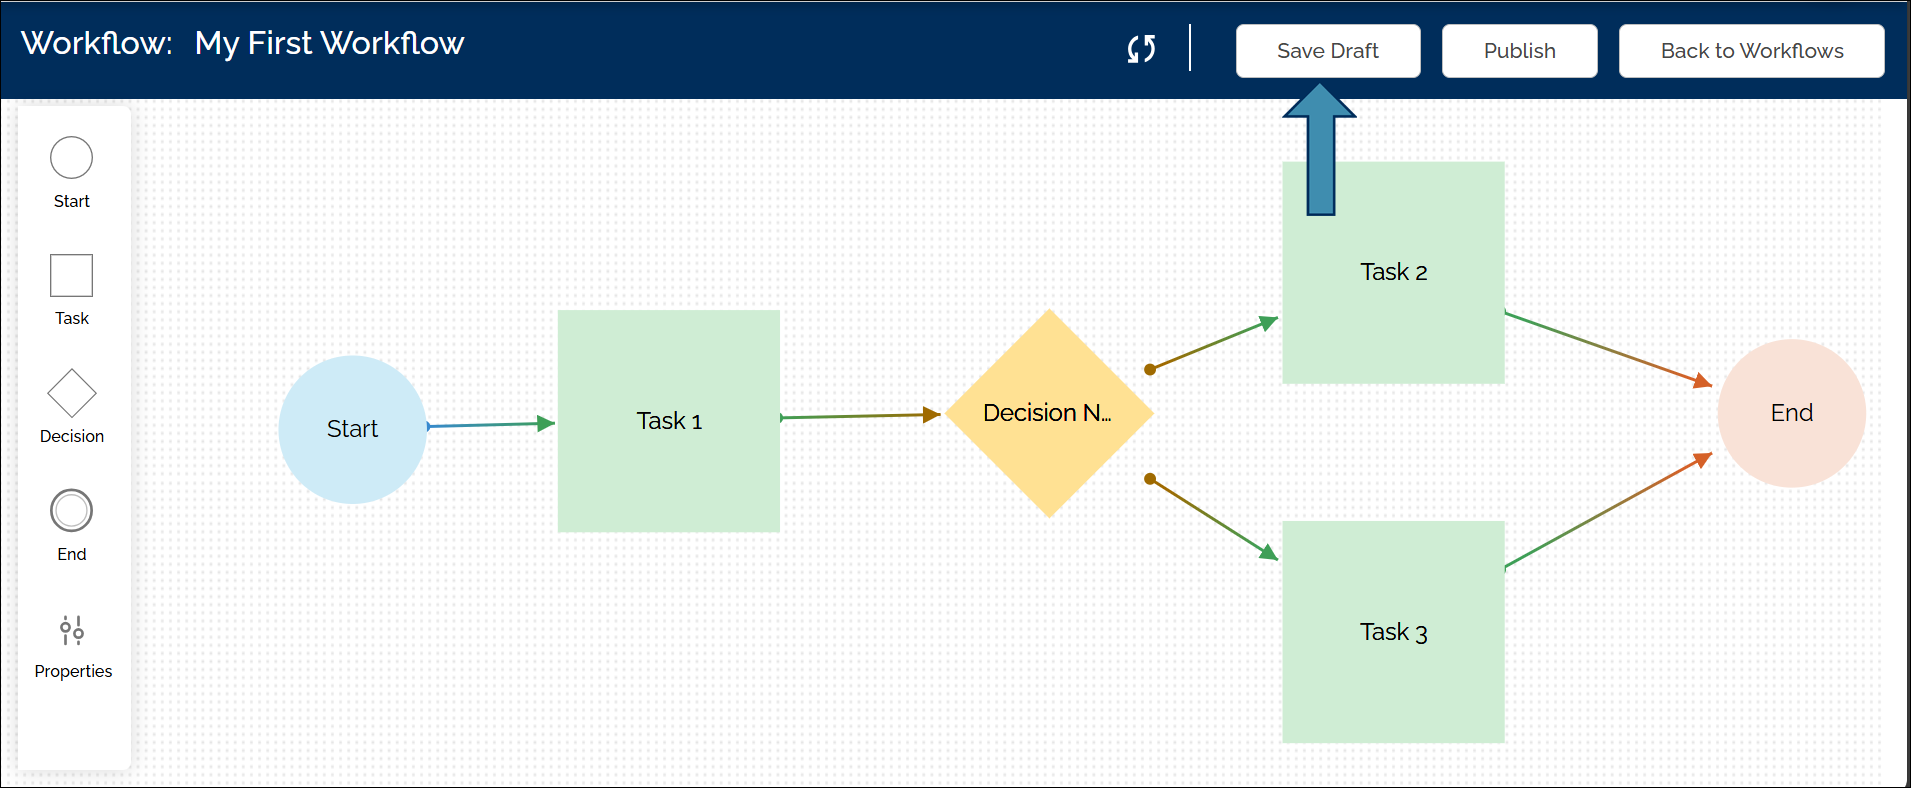Select arrow from Task 1 to Decision
The height and width of the screenshot is (788, 1911).
pyautogui.click(x=860, y=416)
